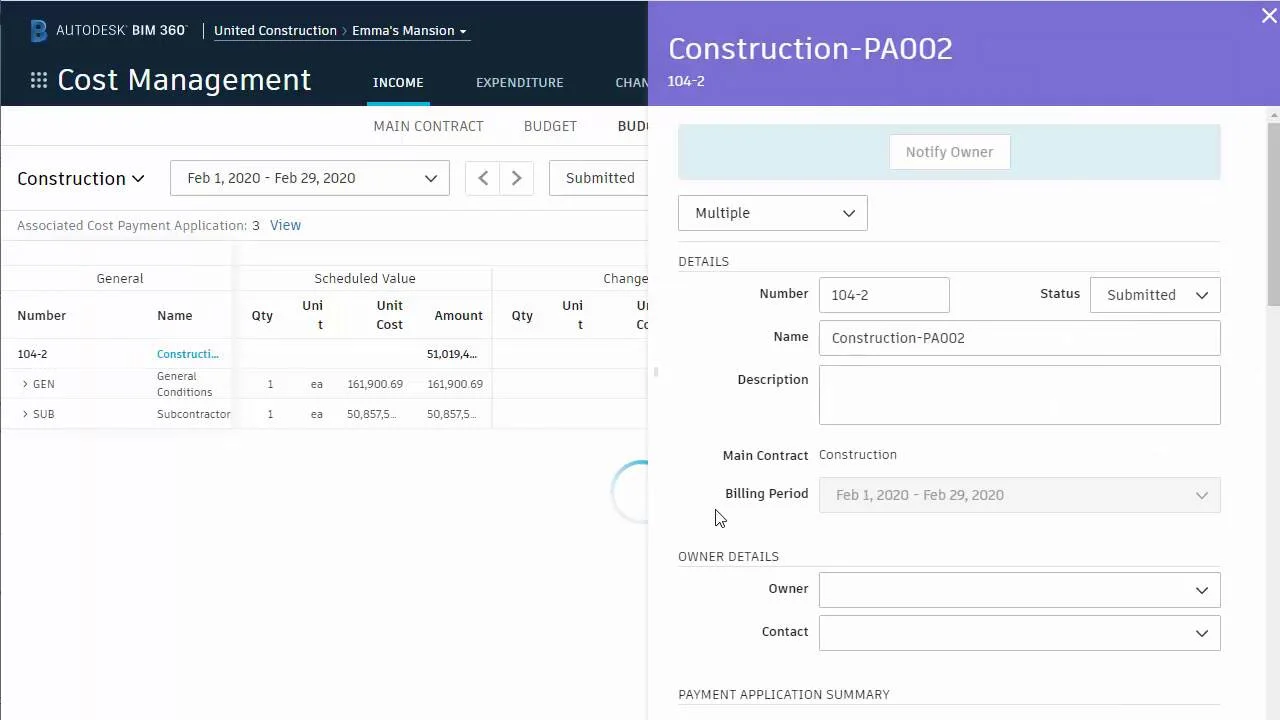
Task: Click the Notify Owner button
Action: point(949,152)
